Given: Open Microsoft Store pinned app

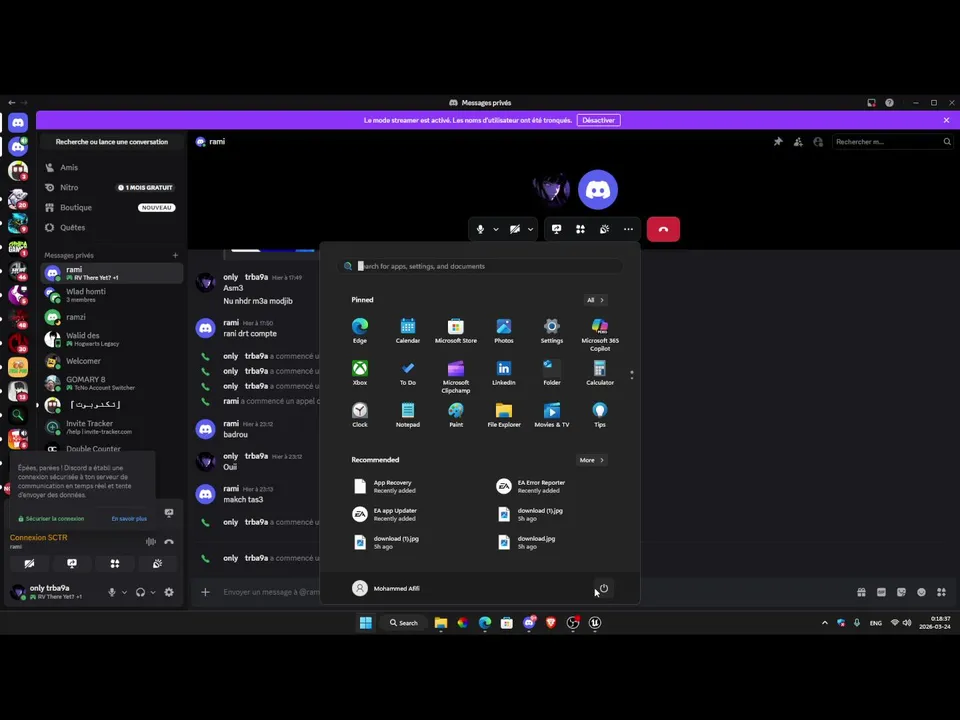Looking at the screenshot, I should [x=456, y=330].
